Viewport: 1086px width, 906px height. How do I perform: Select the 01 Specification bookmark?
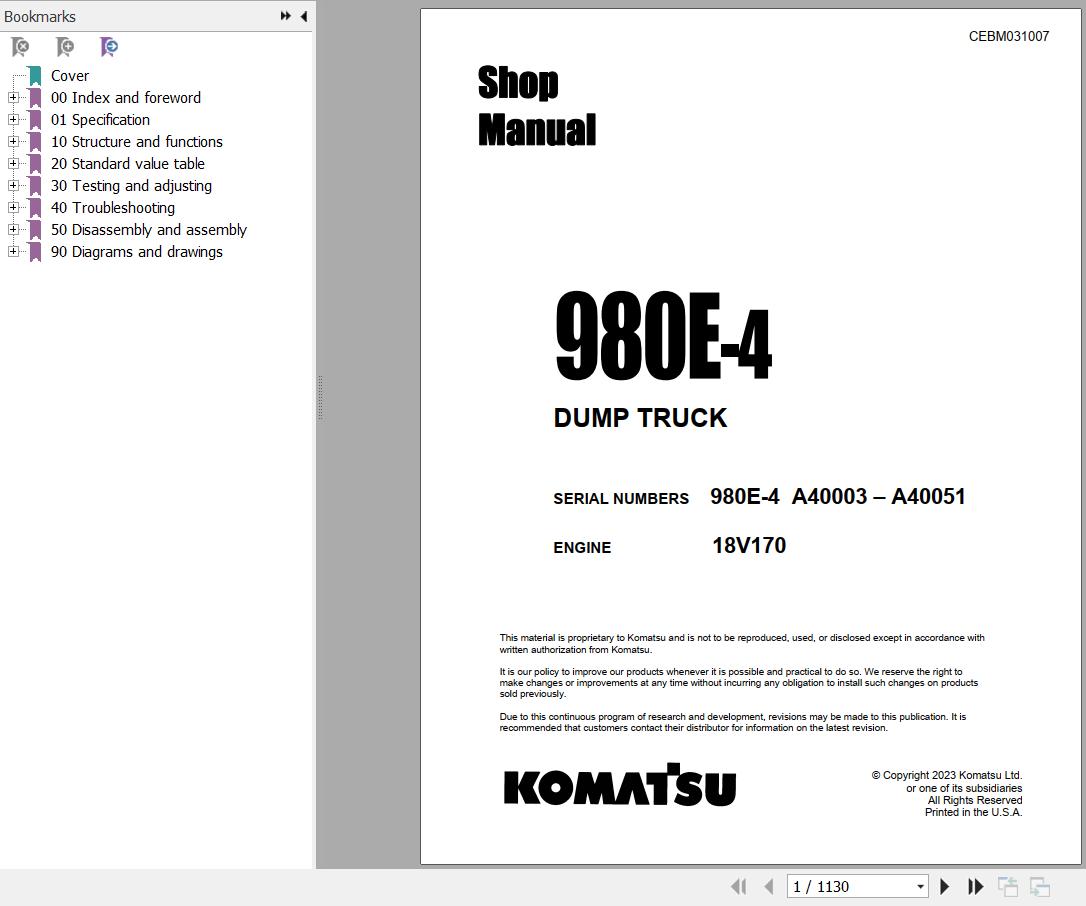coord(100,120)
